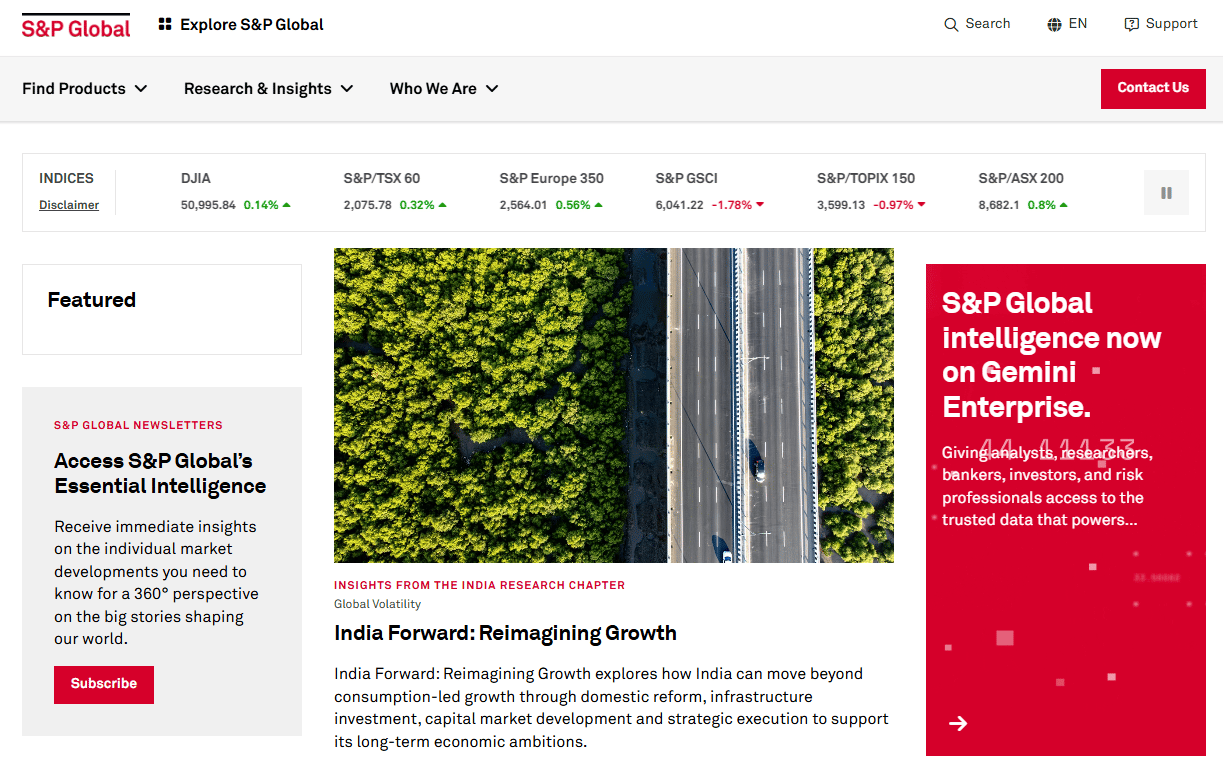This screenshot has height=766, width=1223.
Task: Open the indices Disclaimer link
Action: point(69,205)
